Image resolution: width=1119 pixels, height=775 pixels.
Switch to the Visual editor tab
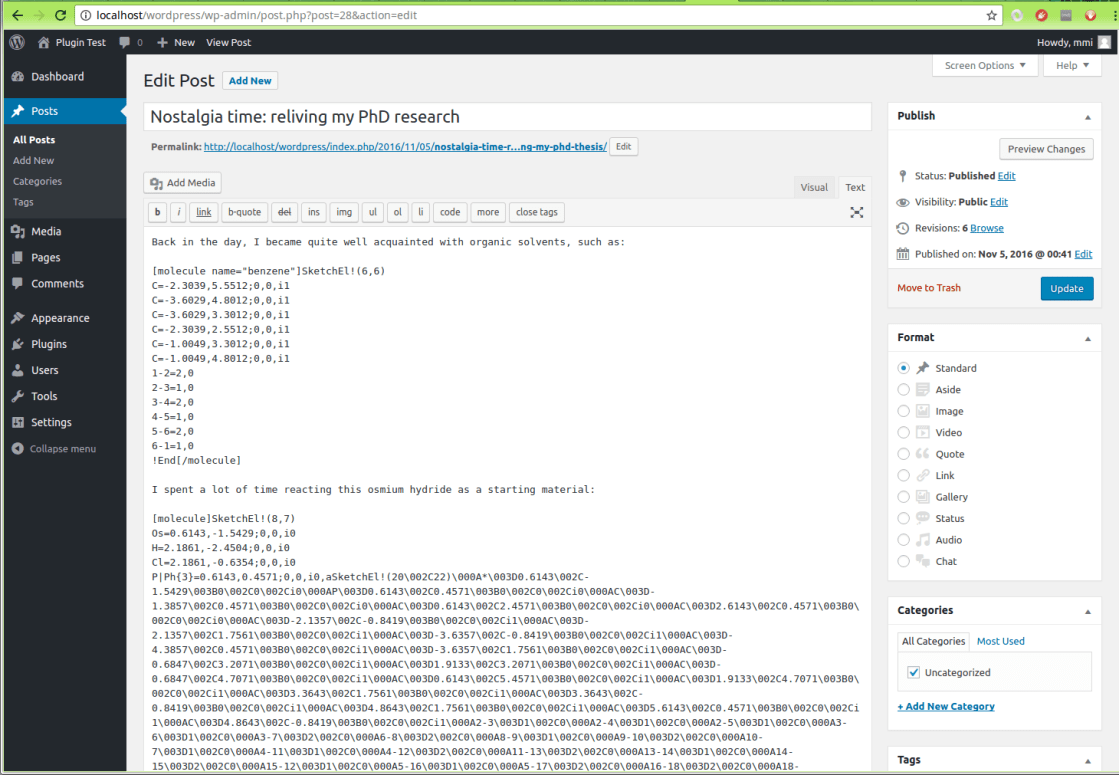tap(814, 187)
